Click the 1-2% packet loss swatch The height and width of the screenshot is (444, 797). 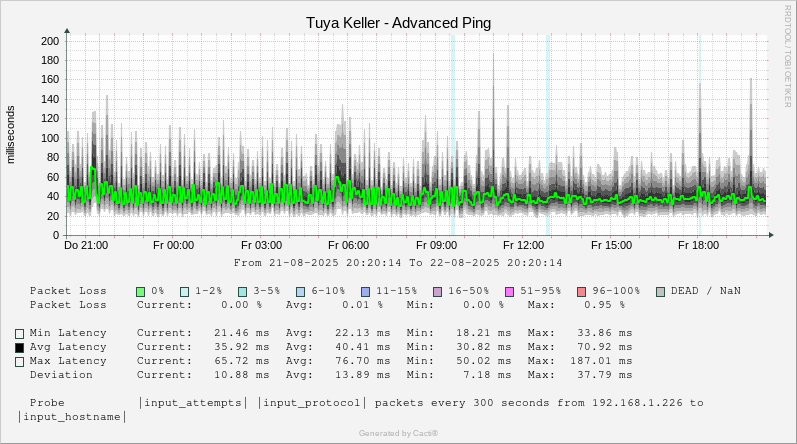pyautogui.click(x=185, y=292)
